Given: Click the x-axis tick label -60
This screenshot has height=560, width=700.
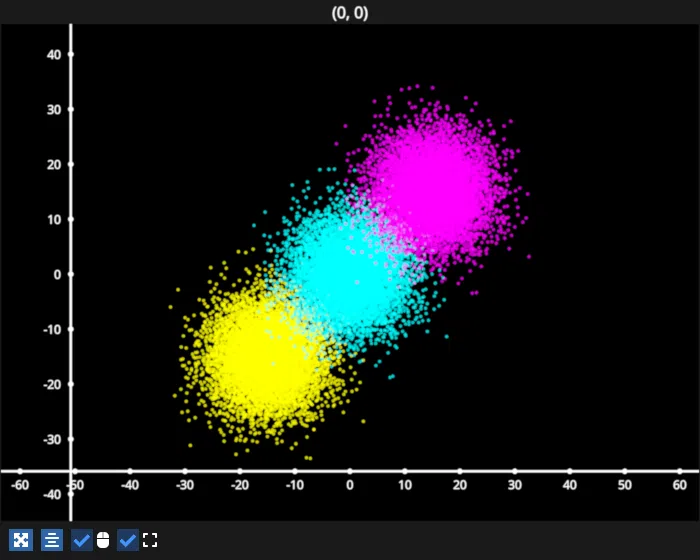Looking at the screenshot, I should (x=20, y=485).
